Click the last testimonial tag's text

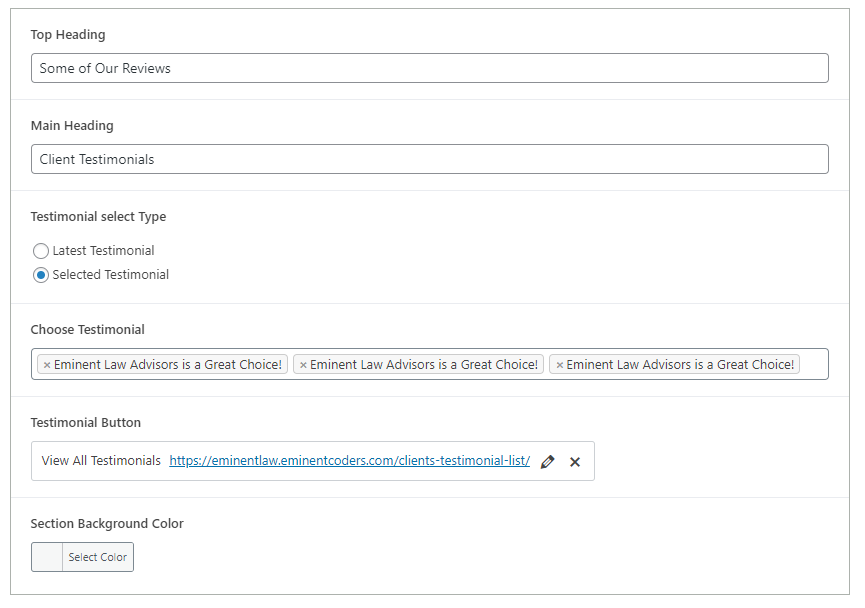680,365
